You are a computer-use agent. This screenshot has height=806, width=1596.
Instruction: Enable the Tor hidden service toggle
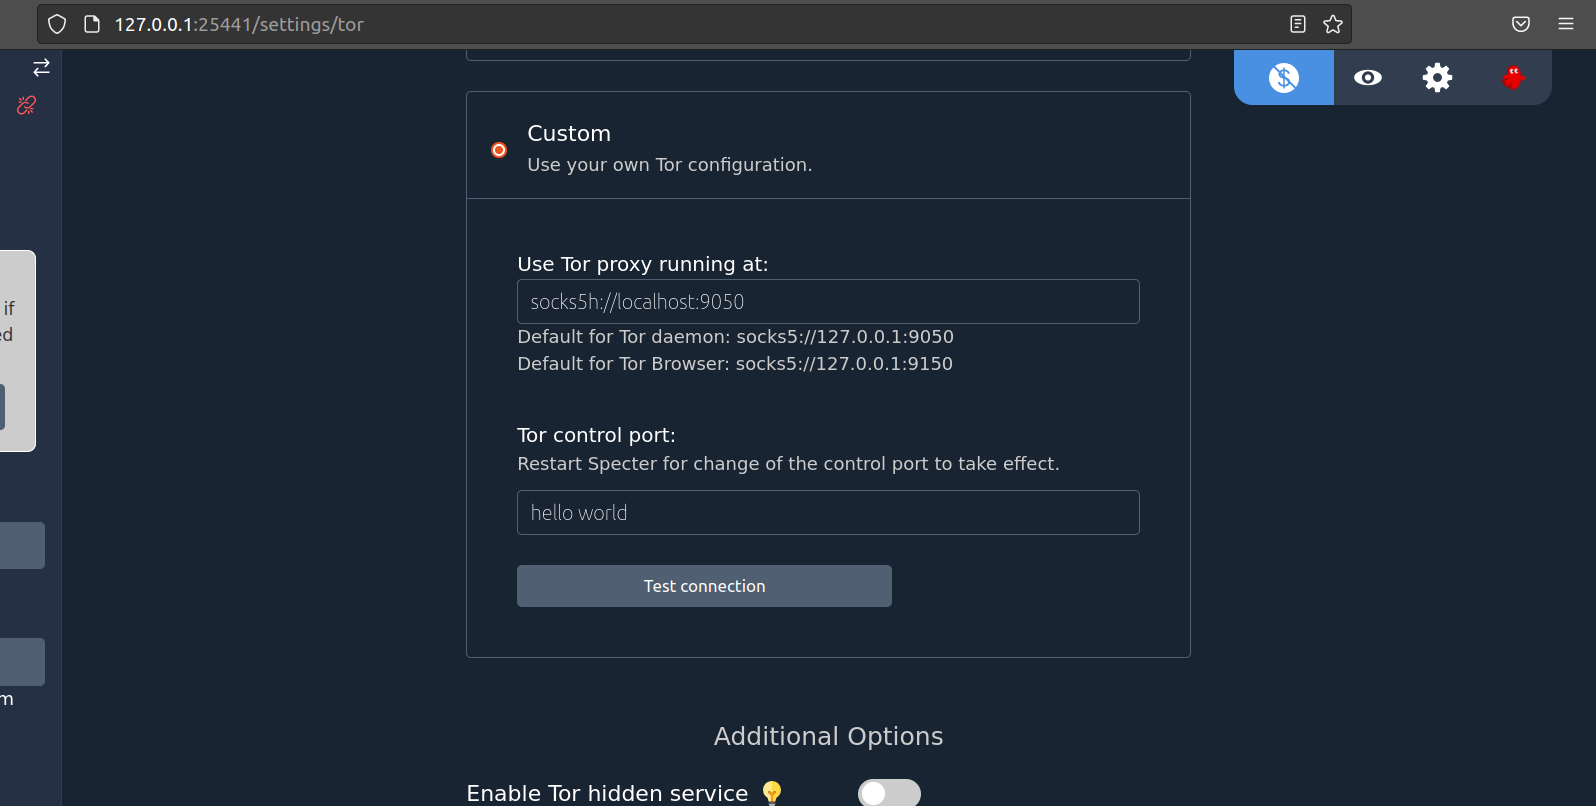click(888, 792)
